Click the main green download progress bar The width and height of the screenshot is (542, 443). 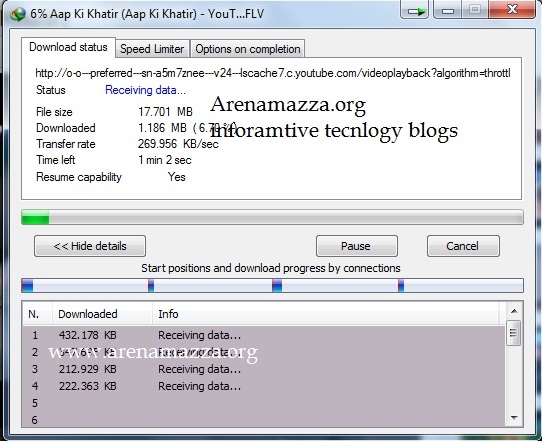click(x=272, y=217)
